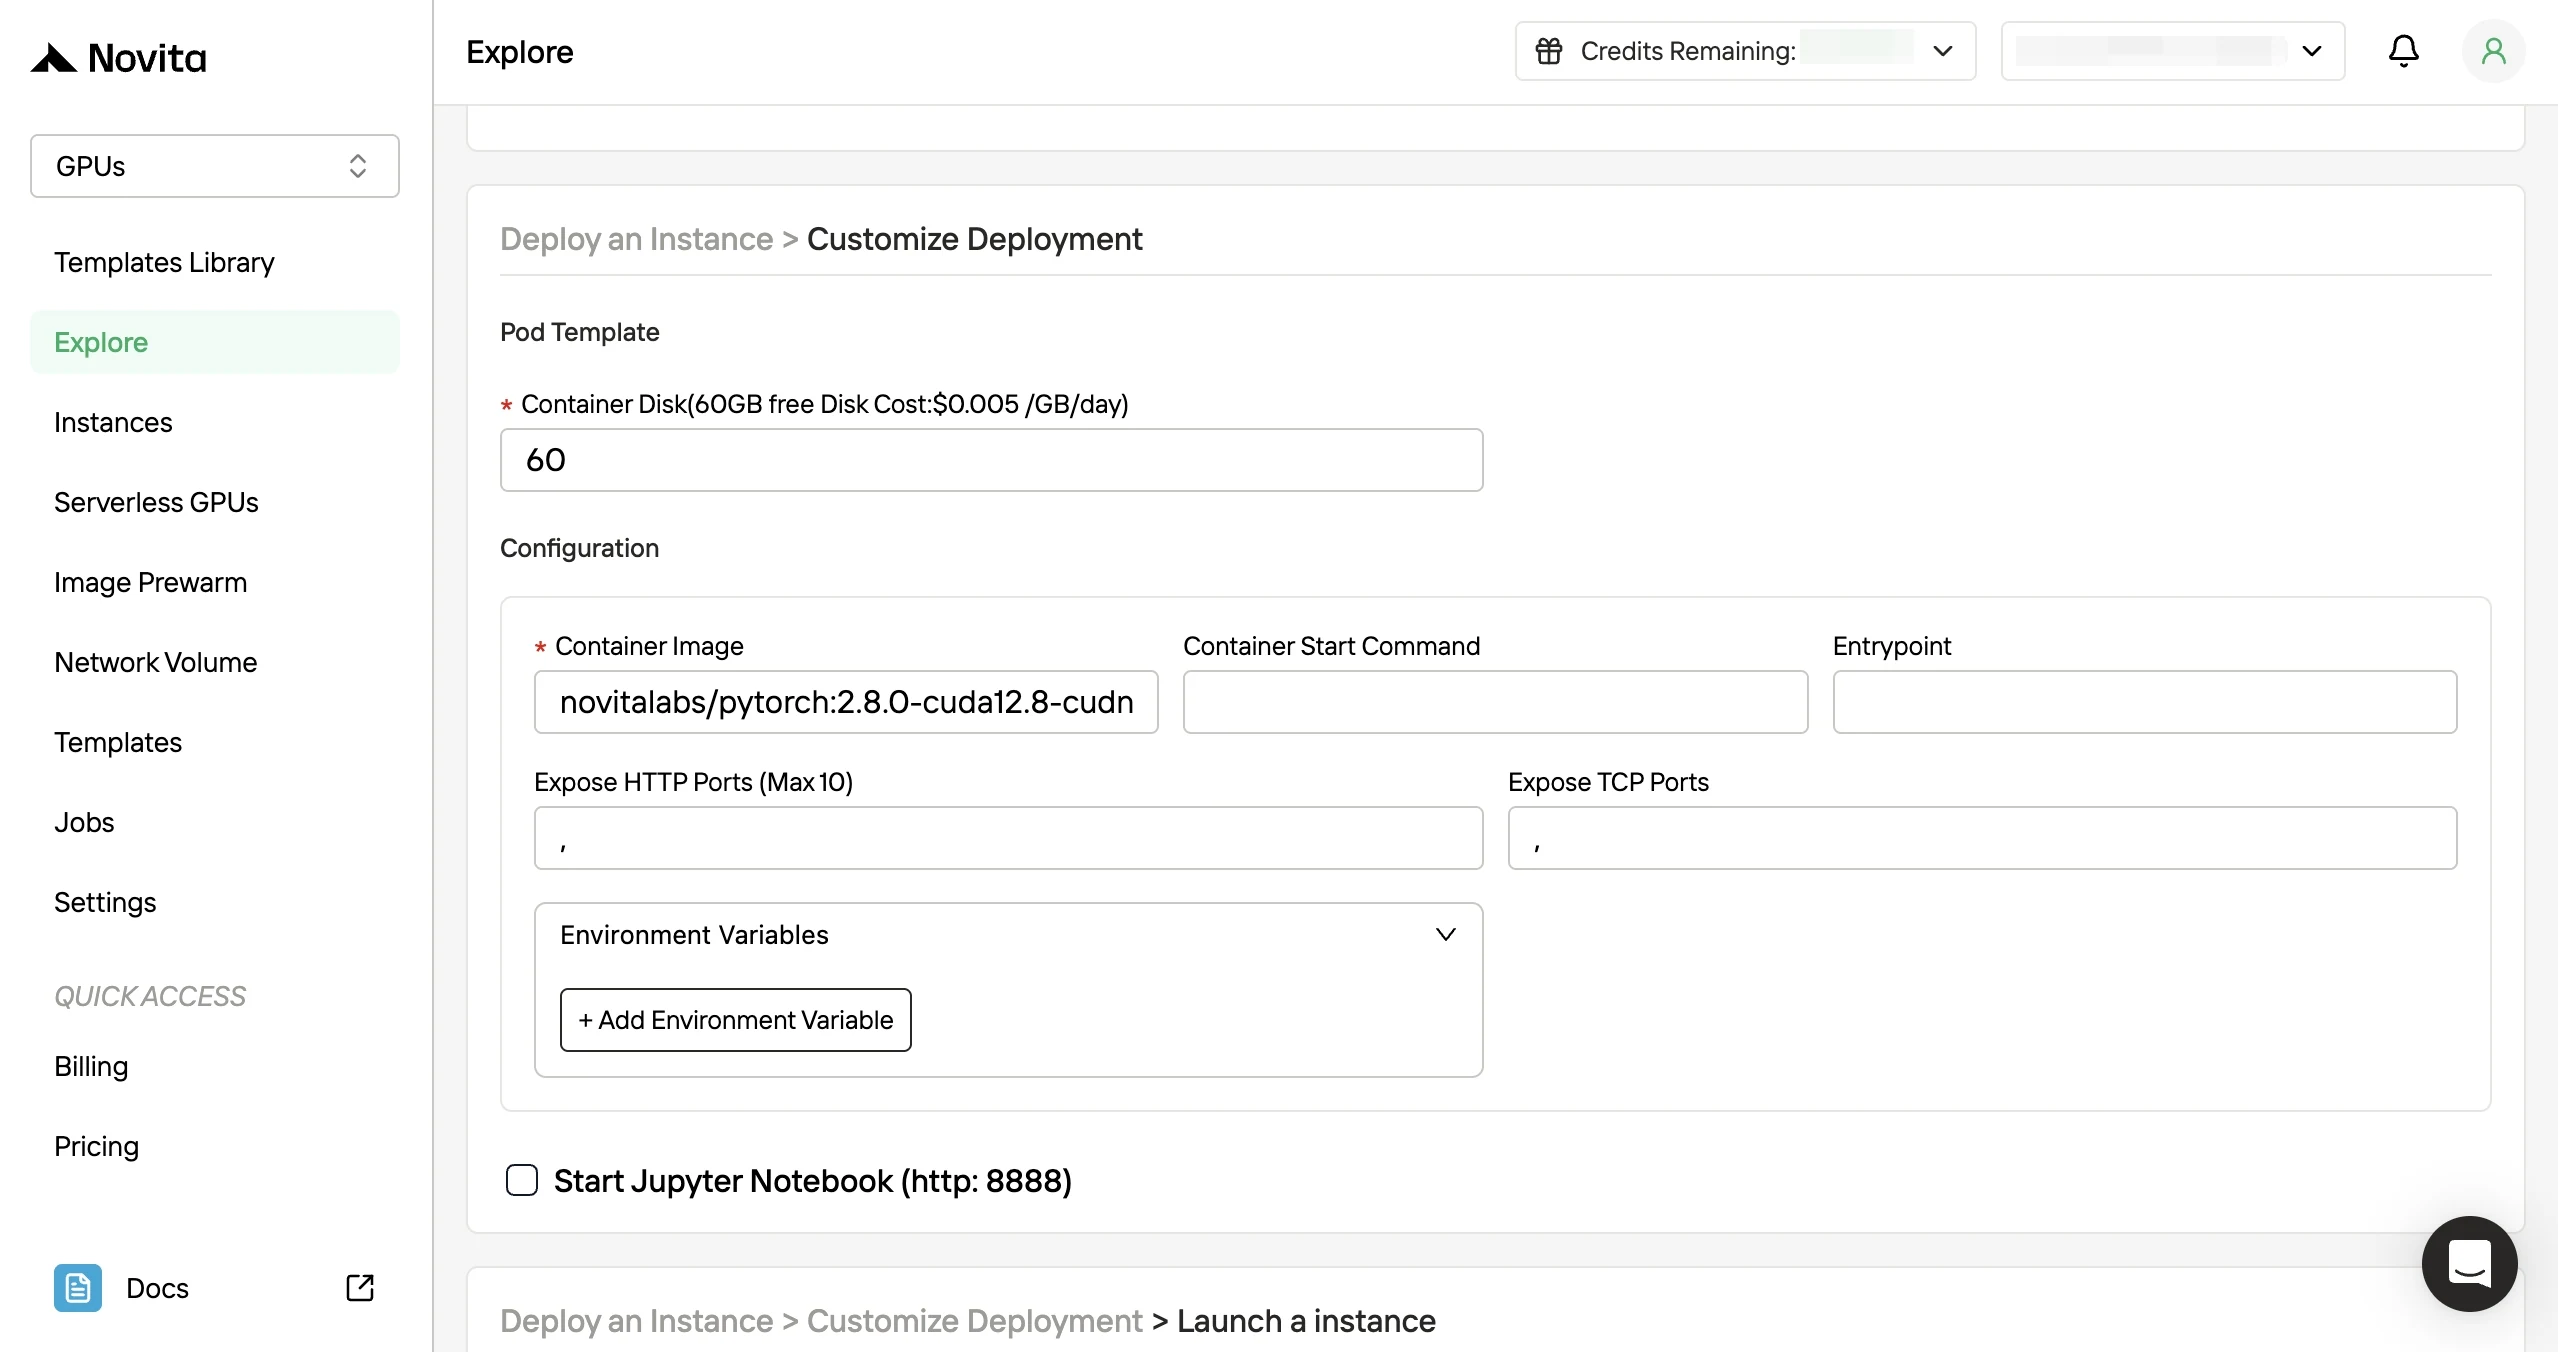This screenshot has width=2558, height=1352.
Task: Click Add Environment Variable button
Action: click(735, 1020)
